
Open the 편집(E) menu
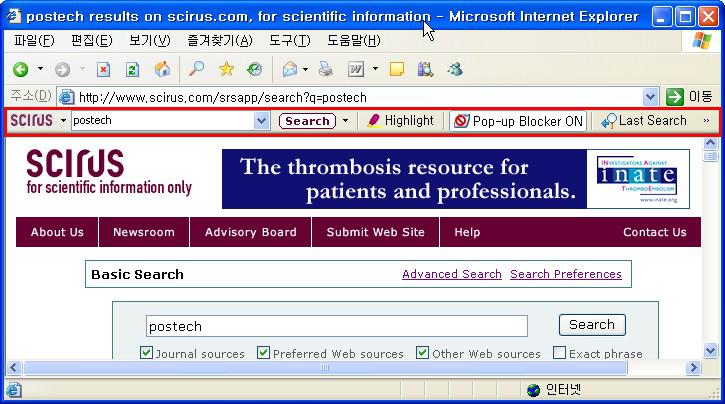point(92,41)
